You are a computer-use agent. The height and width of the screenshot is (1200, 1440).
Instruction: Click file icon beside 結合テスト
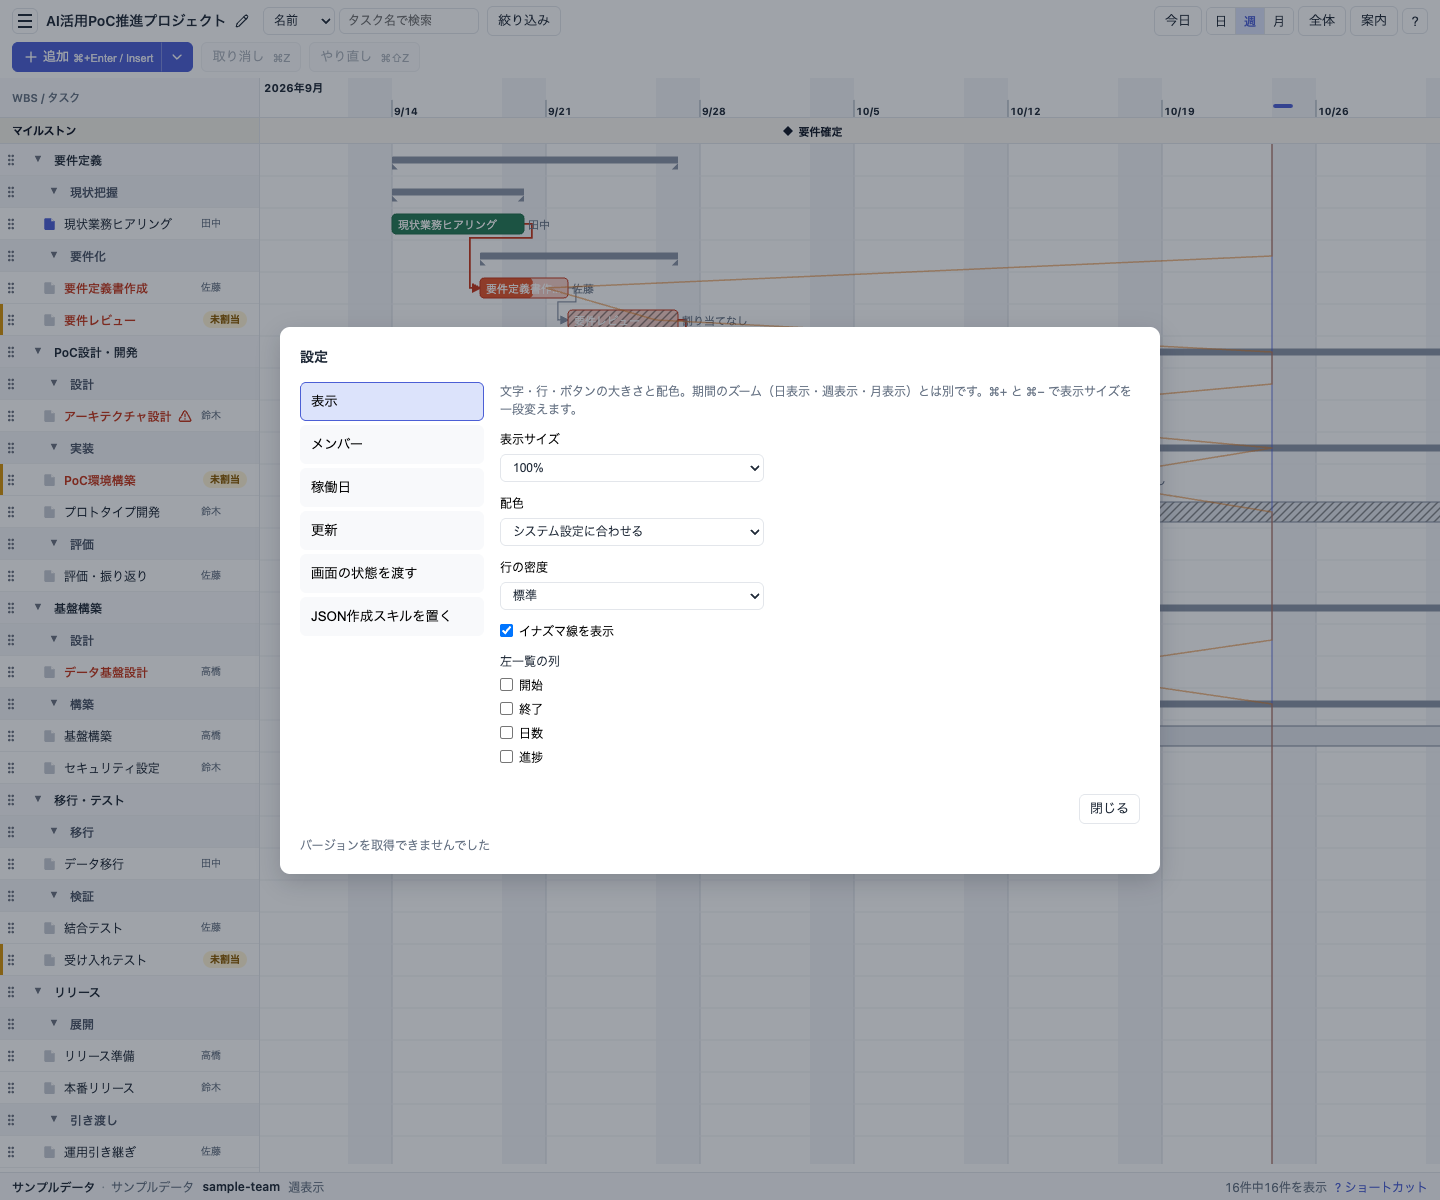tap(49, 928)
